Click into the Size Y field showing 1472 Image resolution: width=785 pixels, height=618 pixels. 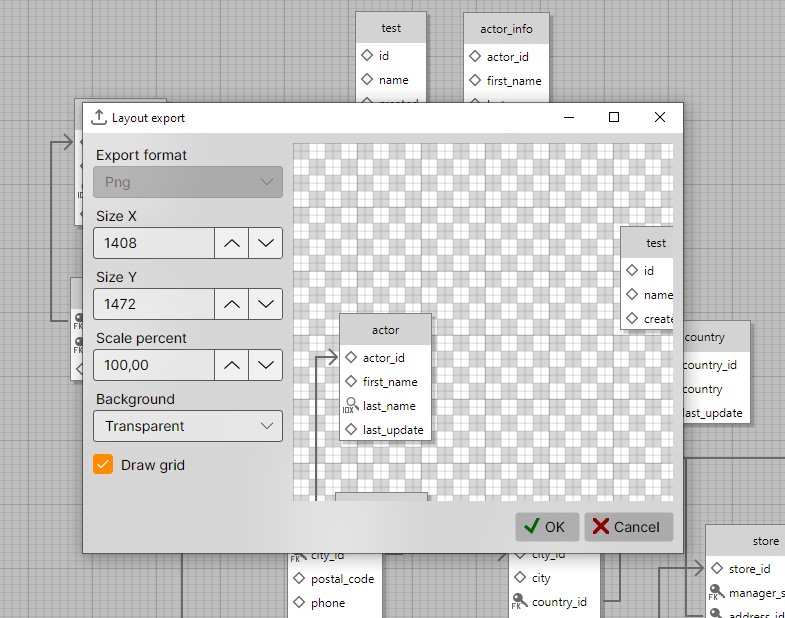(154, 304)
